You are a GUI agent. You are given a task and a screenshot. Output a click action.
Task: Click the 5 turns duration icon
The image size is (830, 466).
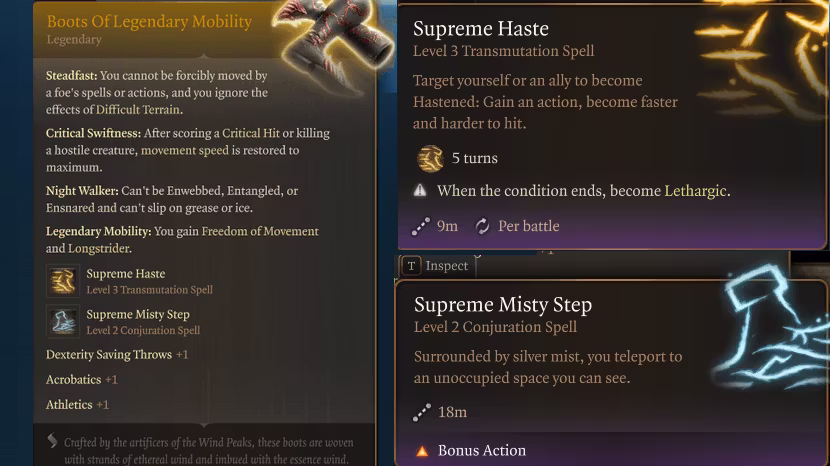click(431, 158)
